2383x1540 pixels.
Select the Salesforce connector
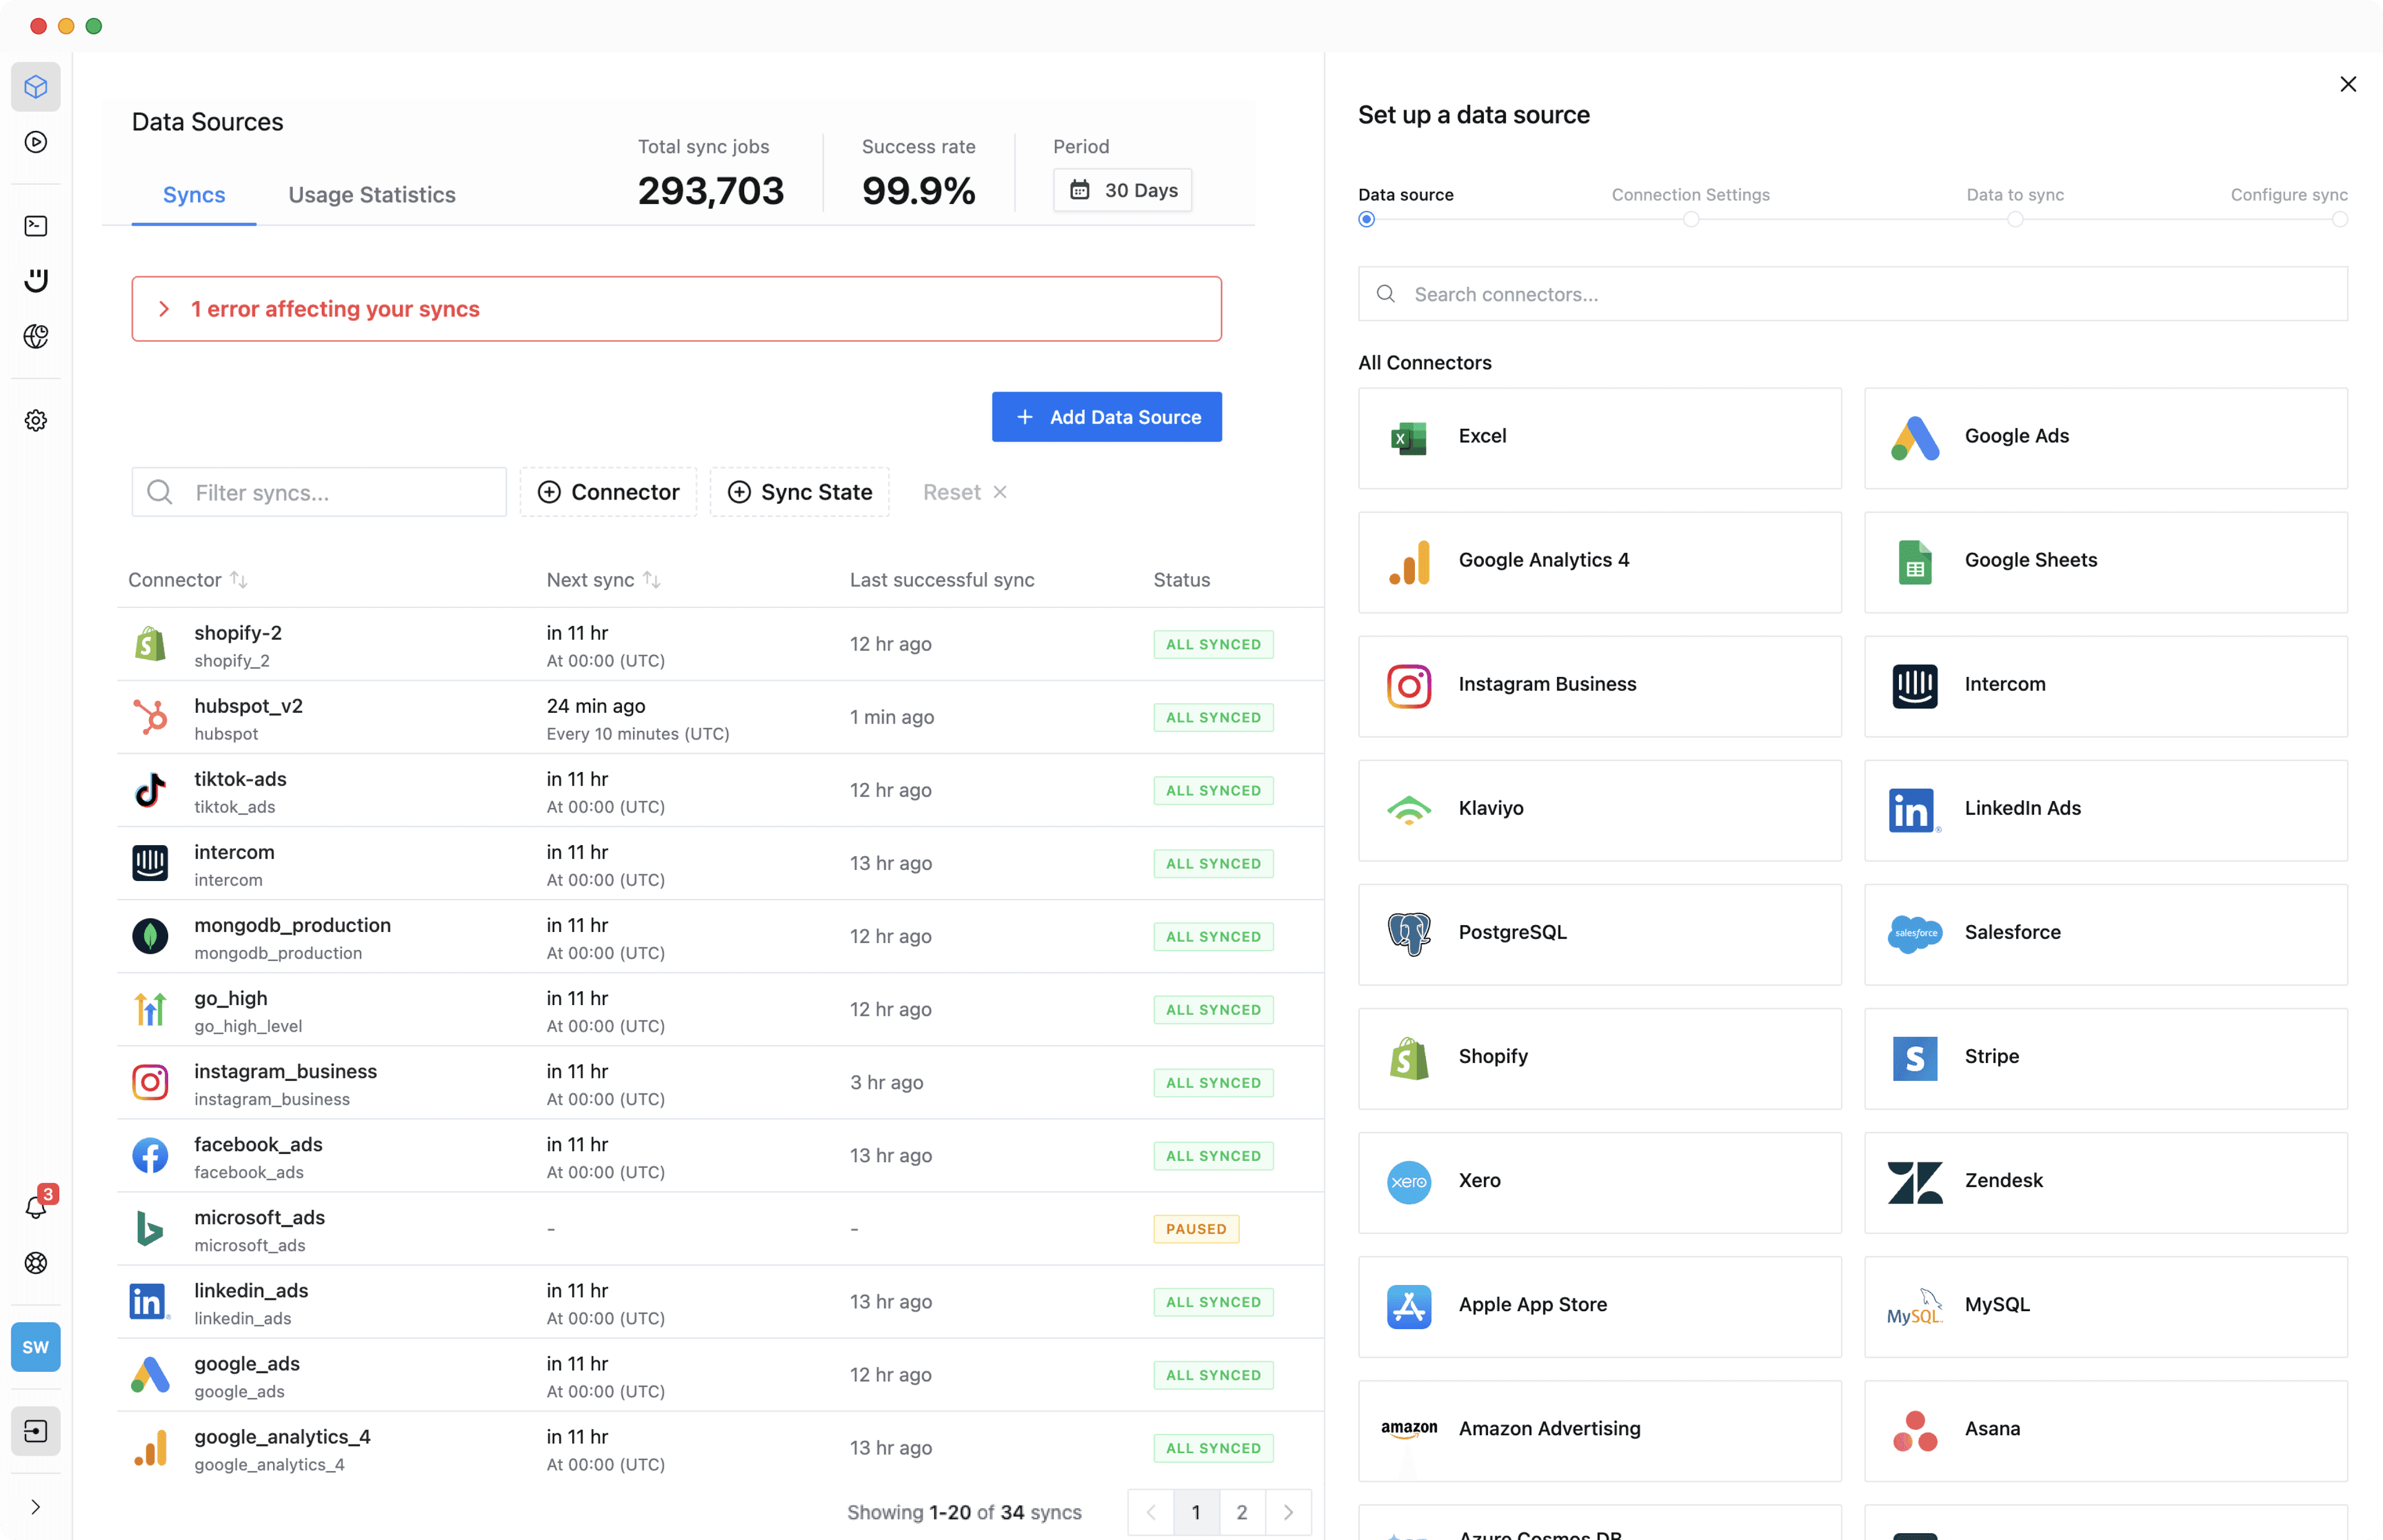[x=2106, y=934]
